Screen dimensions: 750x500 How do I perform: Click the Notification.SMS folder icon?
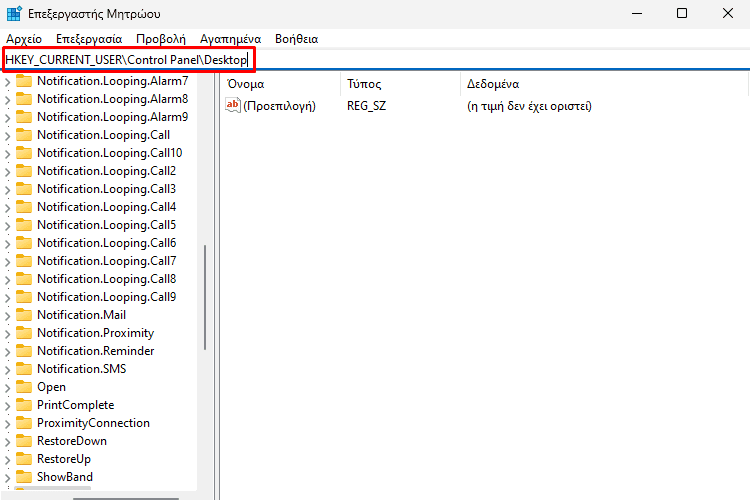coord(24,368)
